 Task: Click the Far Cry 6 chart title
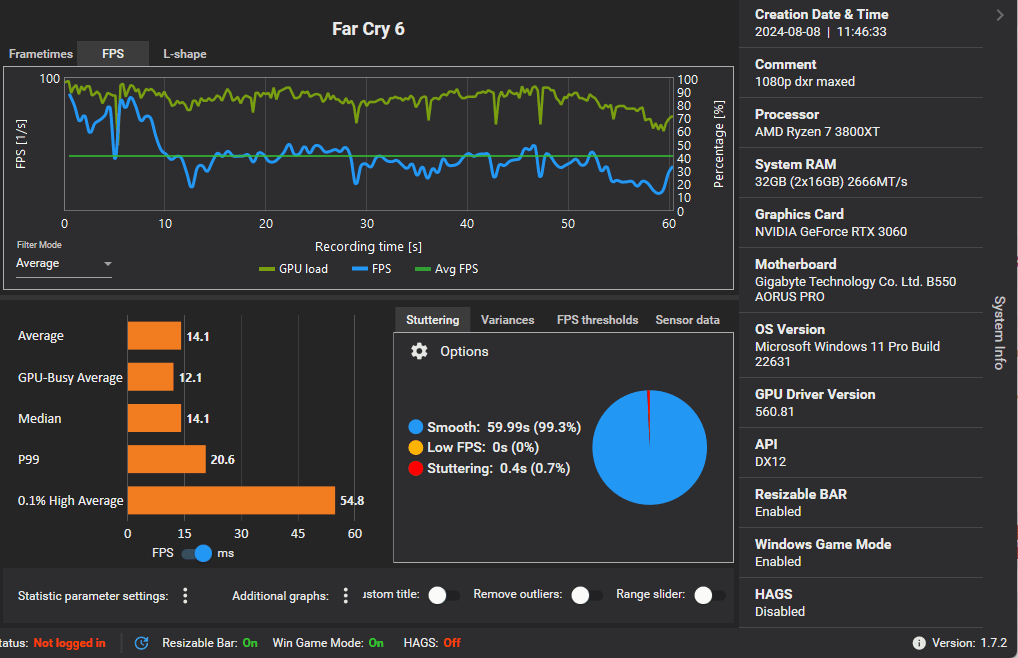[x=368, y=29]
